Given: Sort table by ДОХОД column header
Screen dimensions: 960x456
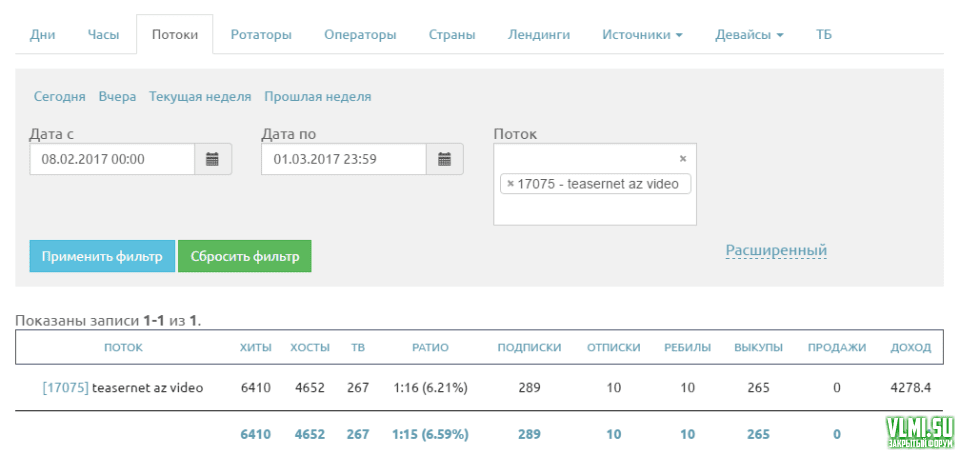Looking at the screenshot, I should (910, 348).
